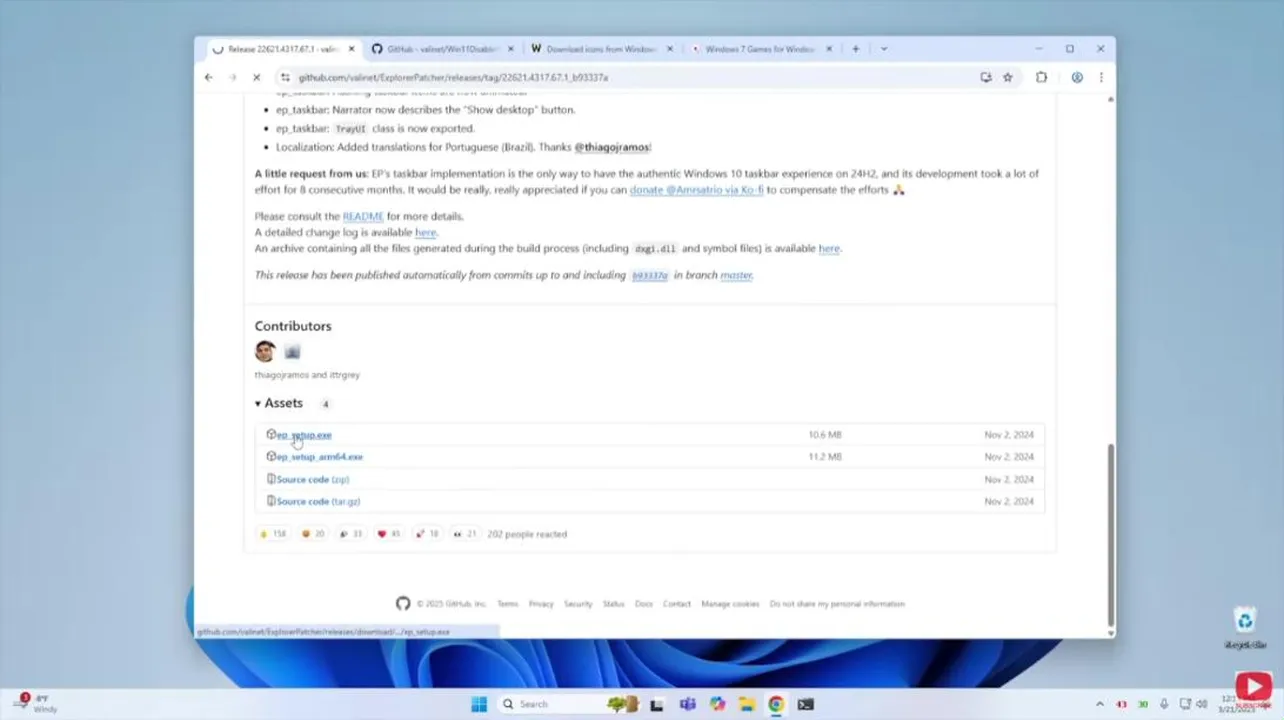Open Chrome profile icon
The width and height of the screenshot is (1284, 720).
click(x=1077, y=77)
